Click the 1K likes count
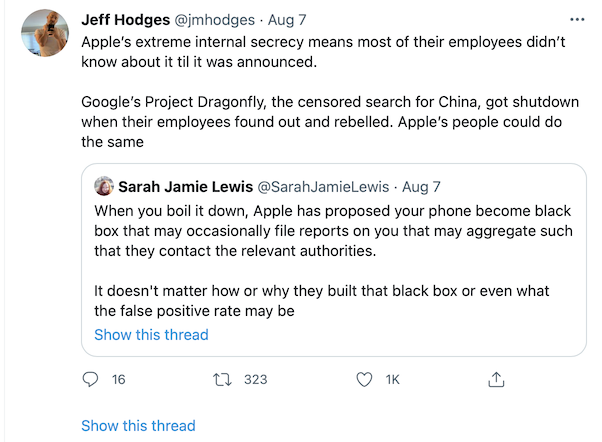Viewport: 602px width, 442px height. tap(392, 380)
